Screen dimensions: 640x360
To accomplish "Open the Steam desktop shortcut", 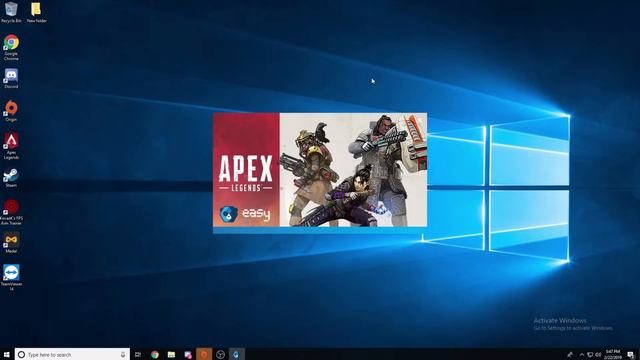I will [11, 178].
